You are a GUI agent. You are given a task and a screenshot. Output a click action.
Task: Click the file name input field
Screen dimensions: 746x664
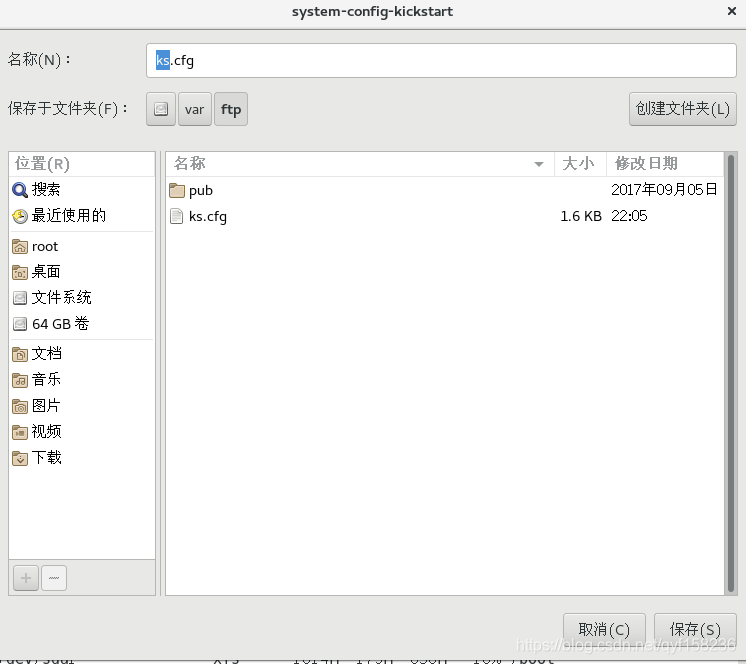pos(441,60)
